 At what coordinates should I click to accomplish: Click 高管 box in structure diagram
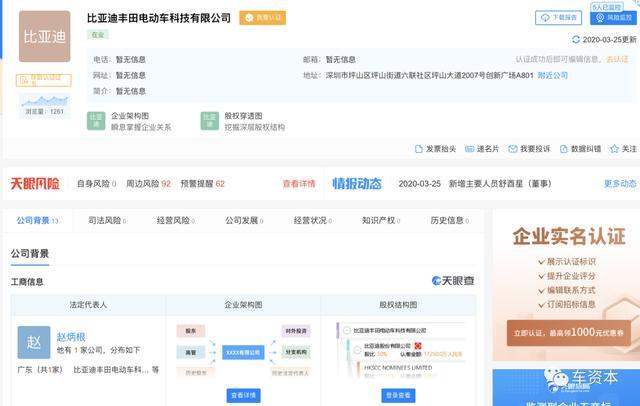point(191,352)
